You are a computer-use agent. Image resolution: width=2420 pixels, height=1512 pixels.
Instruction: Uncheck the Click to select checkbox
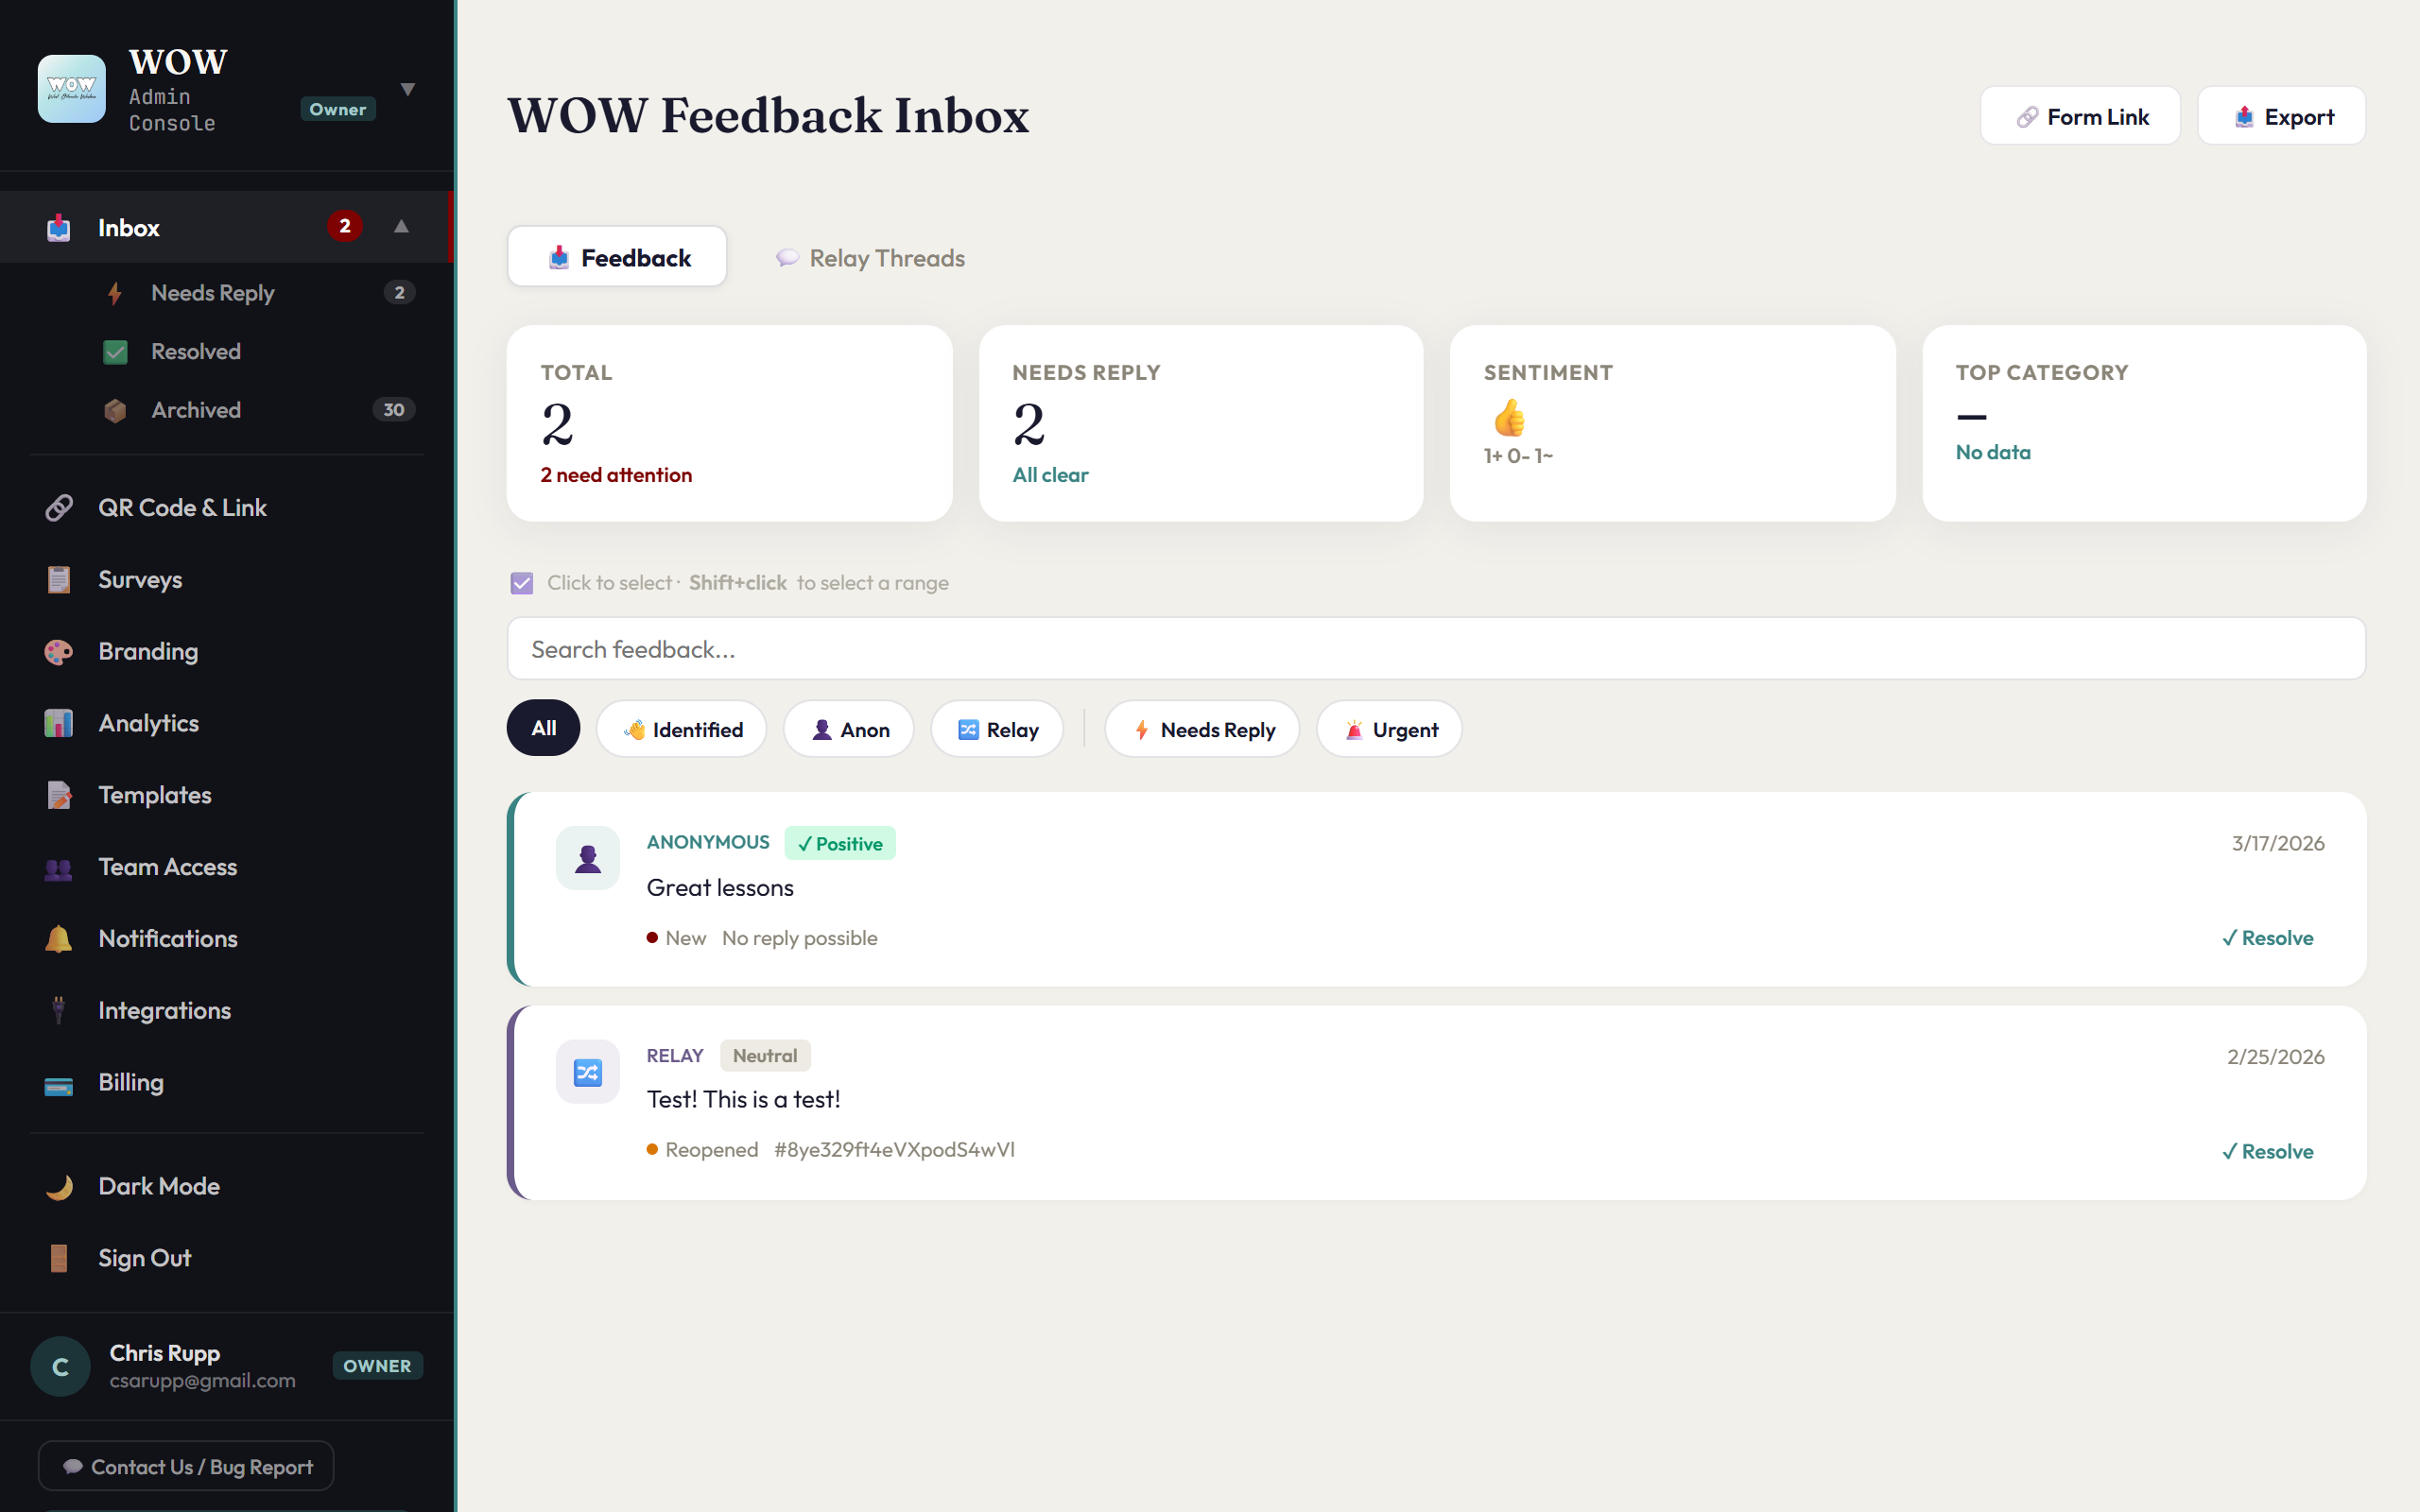[521, 582]
